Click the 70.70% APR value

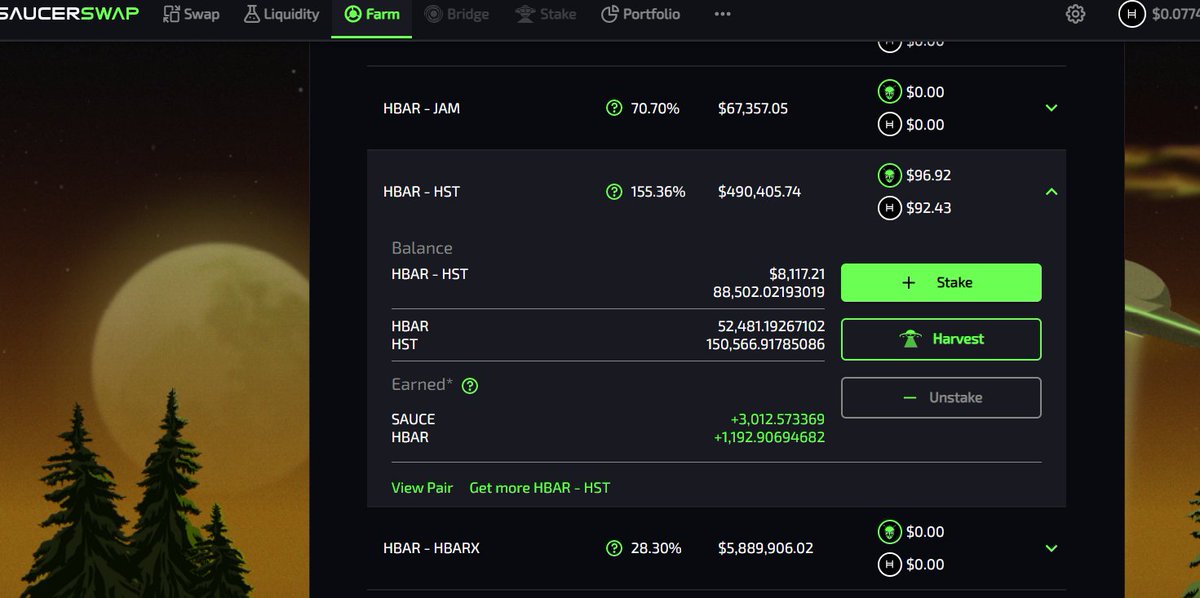pos(655,108)
